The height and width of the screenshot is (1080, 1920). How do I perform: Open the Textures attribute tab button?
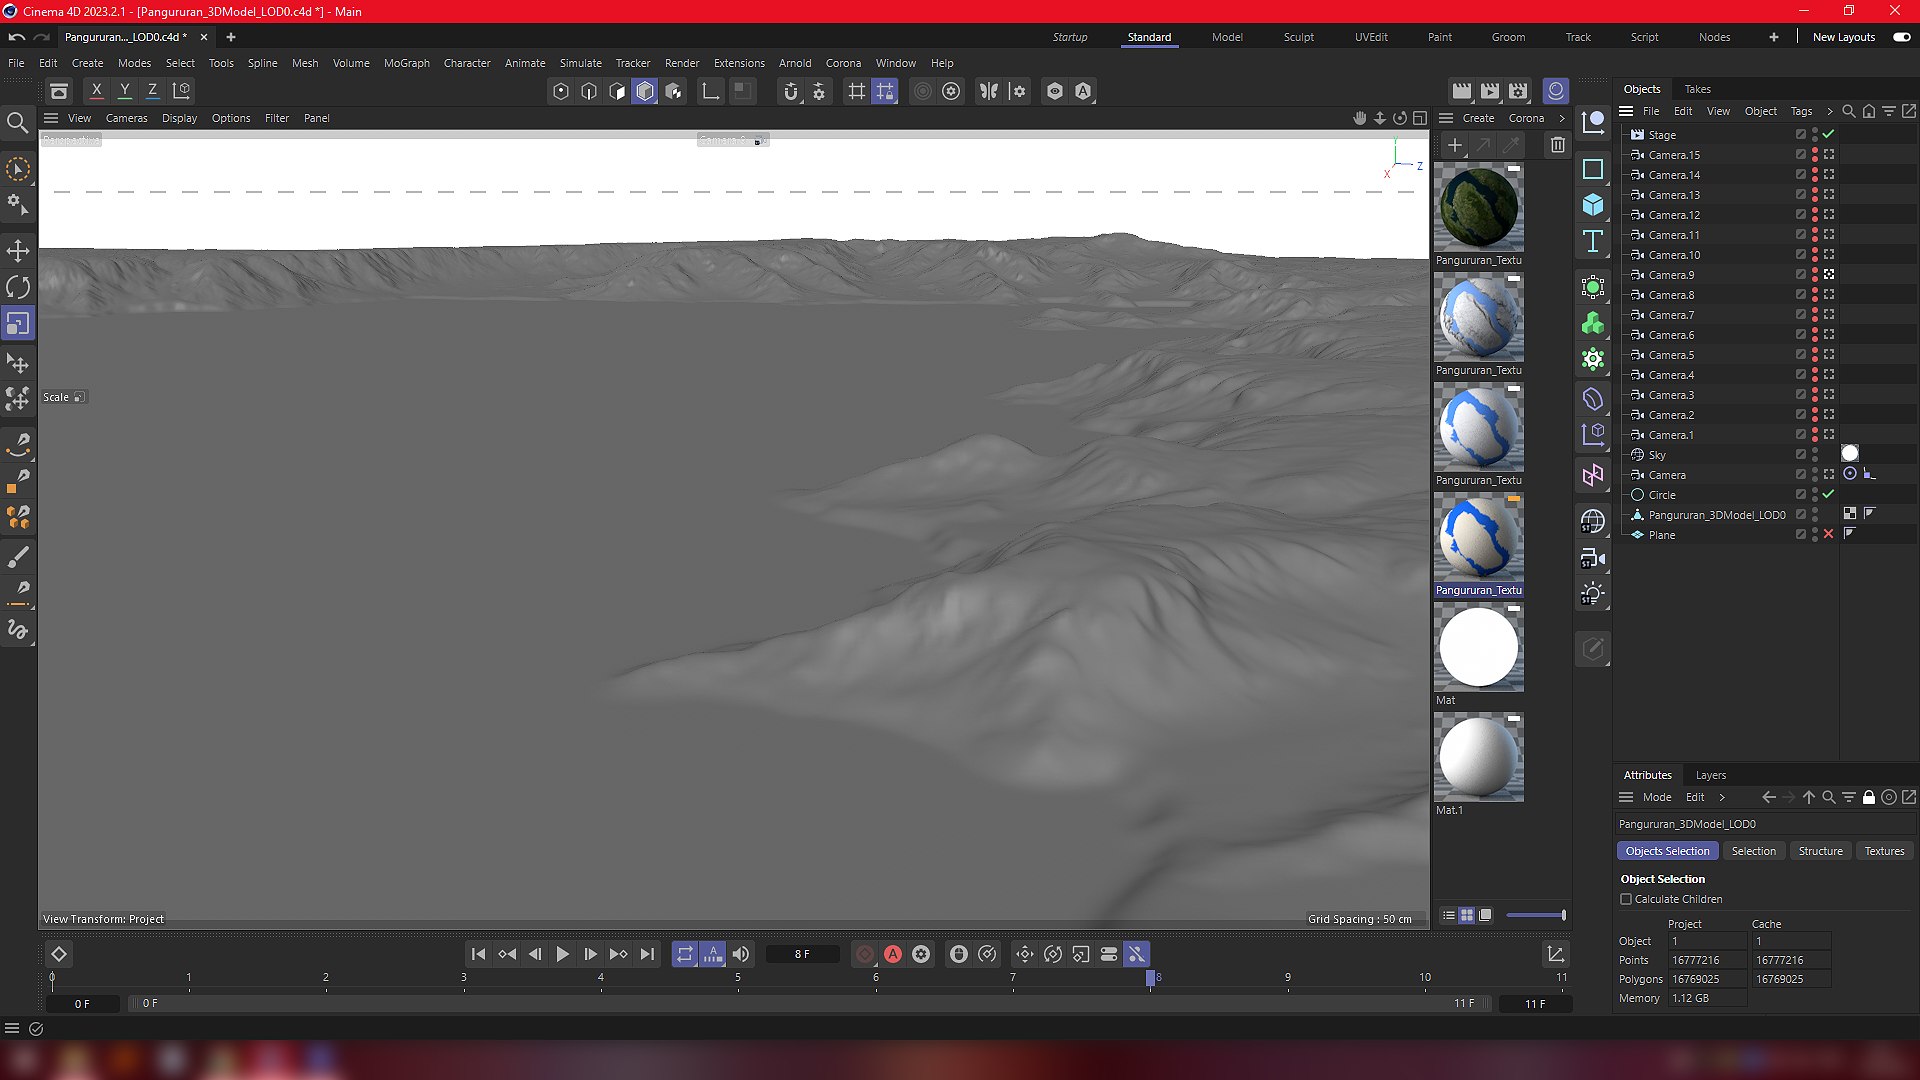click(1885, 851)
